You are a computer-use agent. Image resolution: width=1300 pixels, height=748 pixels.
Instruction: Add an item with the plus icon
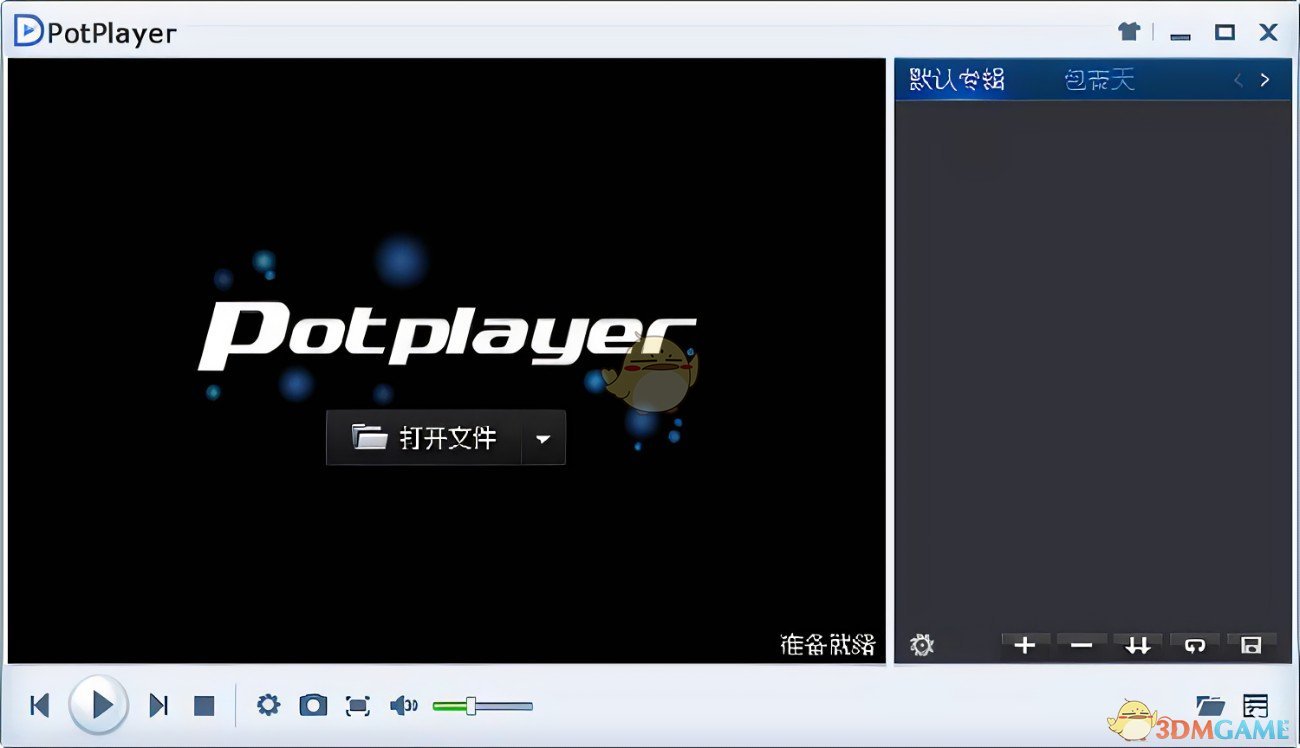pos(1025,645)
